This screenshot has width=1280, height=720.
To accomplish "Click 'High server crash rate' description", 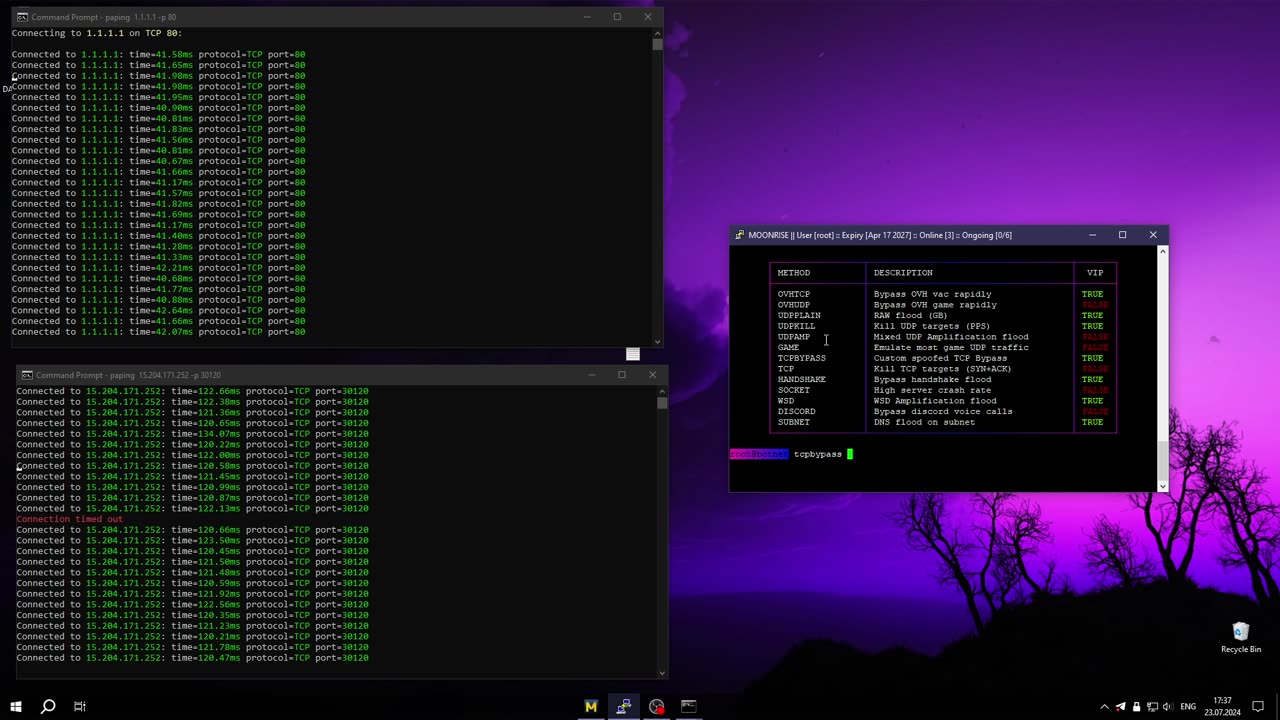I will click(x=932, y=390).
